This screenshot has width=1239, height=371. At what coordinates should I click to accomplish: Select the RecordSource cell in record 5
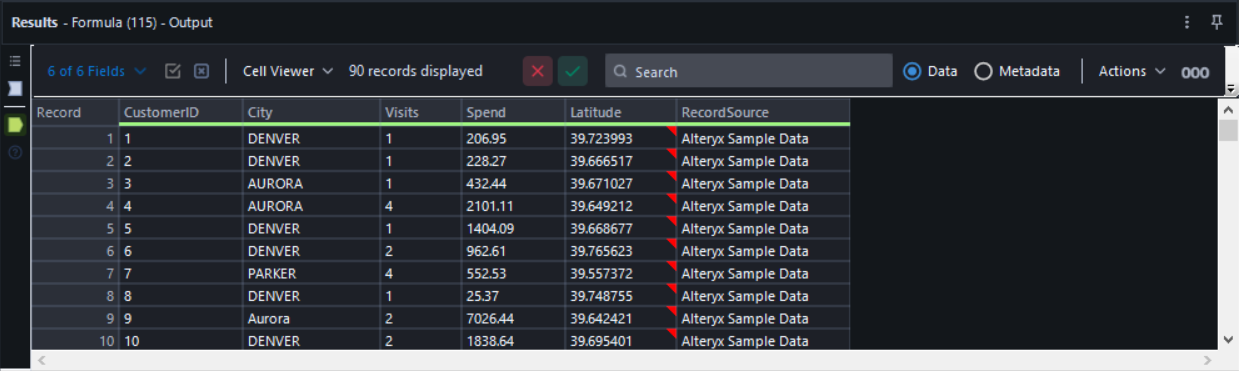(763, 229)
